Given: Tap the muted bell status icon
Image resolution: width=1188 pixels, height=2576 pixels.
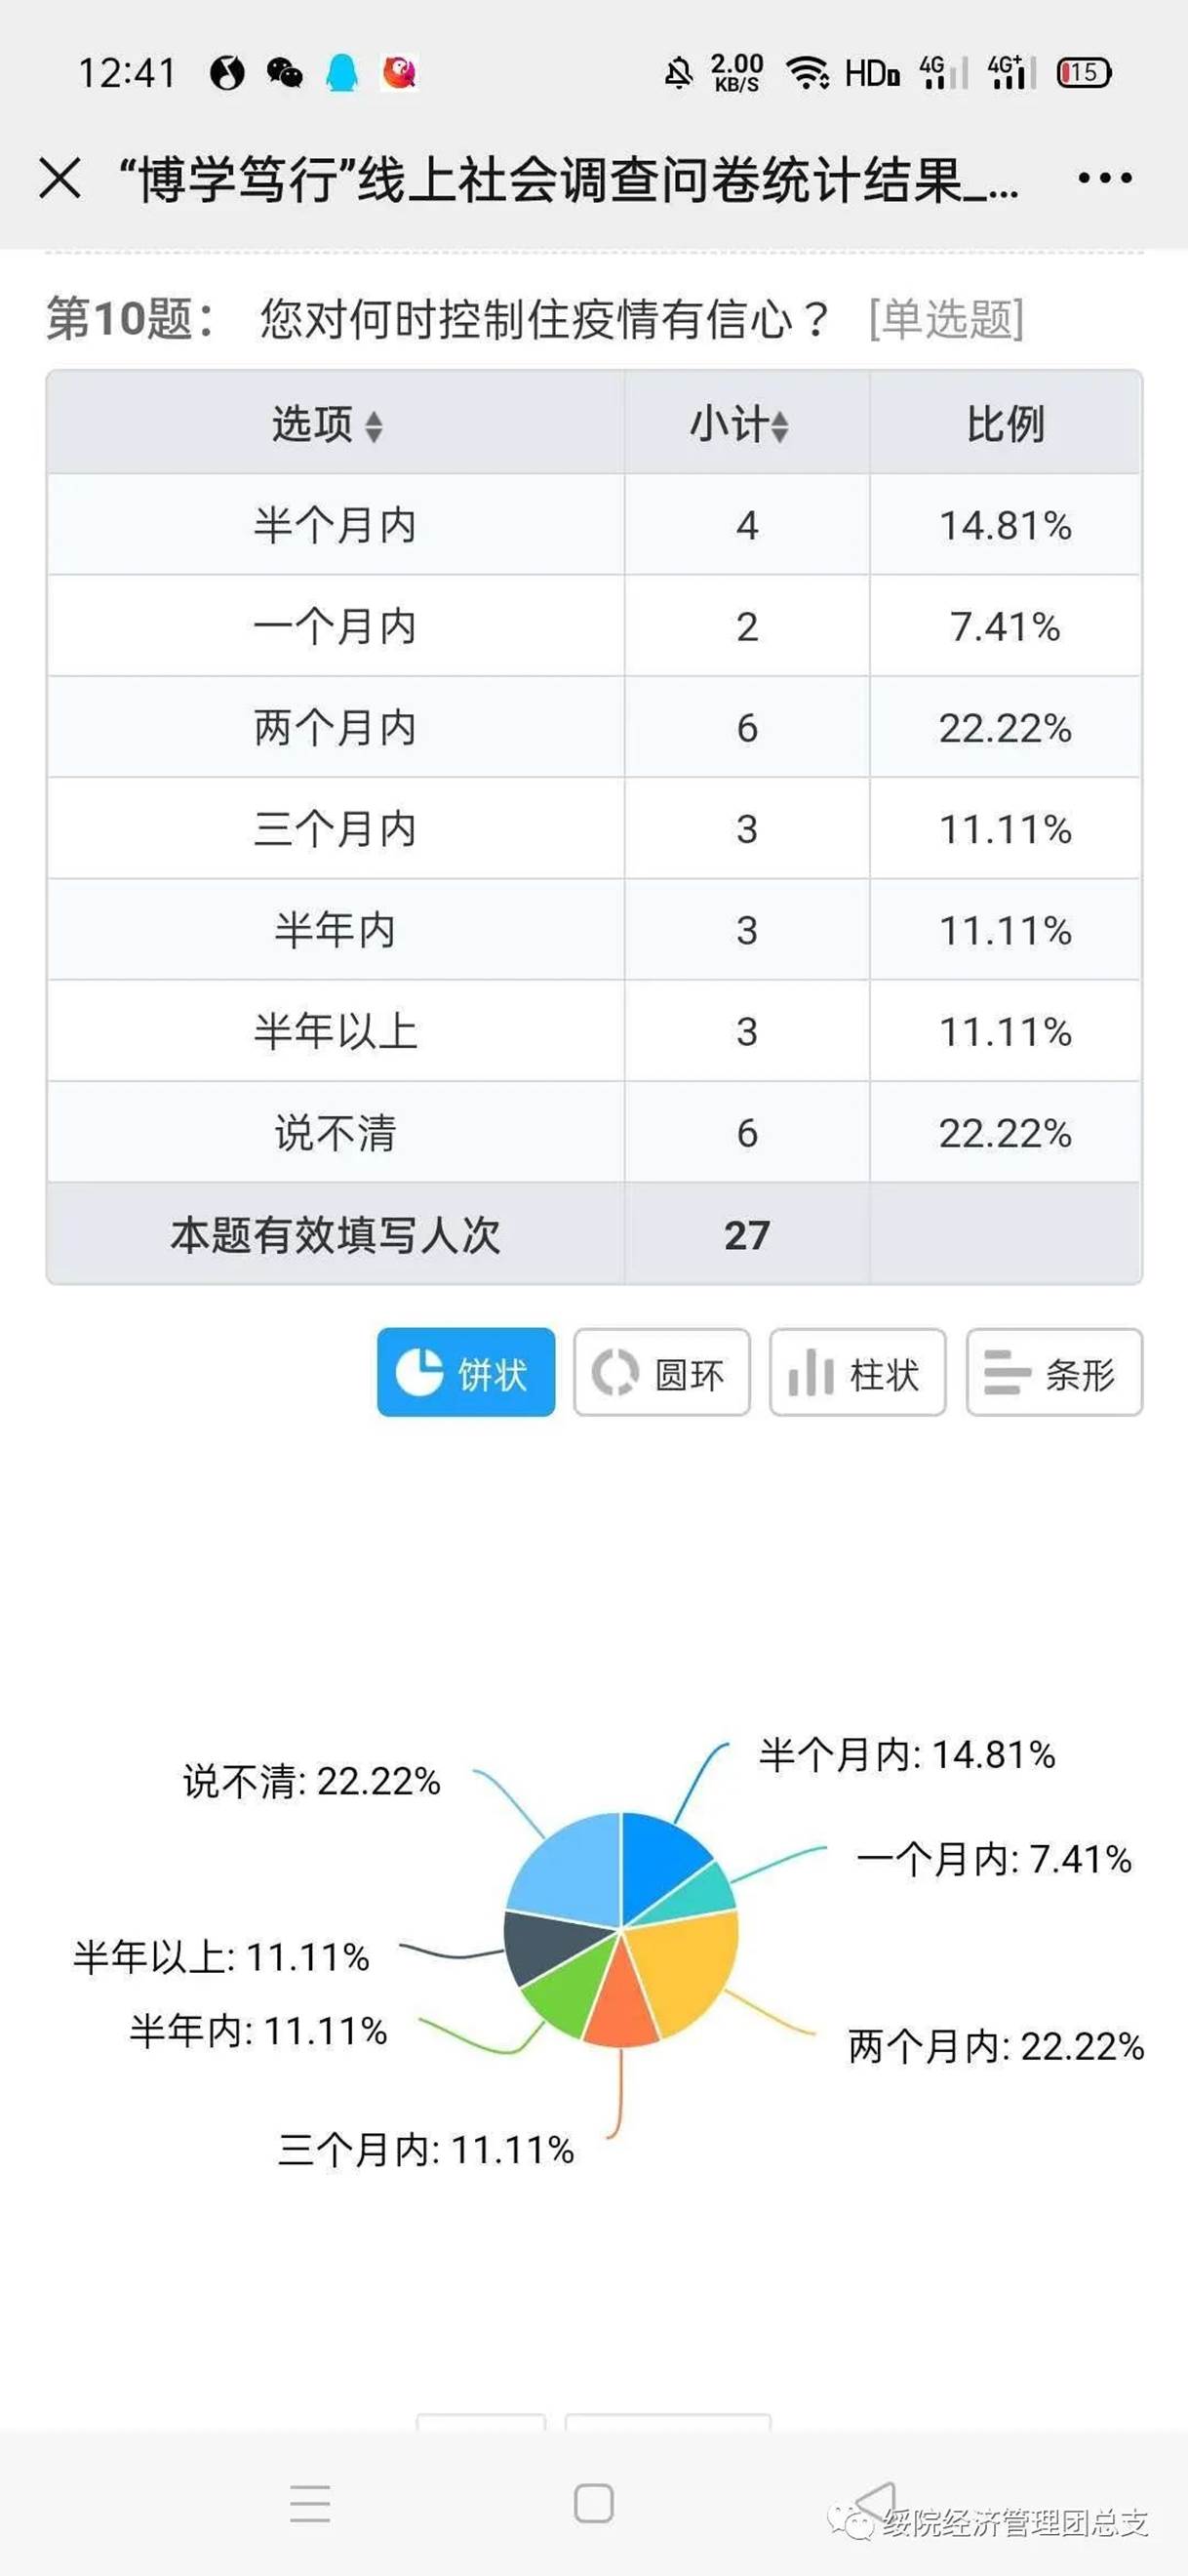Looking at the screenshot, I should [x=678, y=73].
